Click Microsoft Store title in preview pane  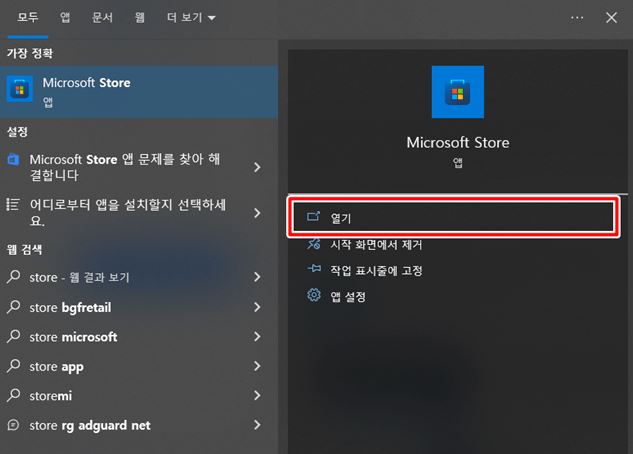(458, 142)
